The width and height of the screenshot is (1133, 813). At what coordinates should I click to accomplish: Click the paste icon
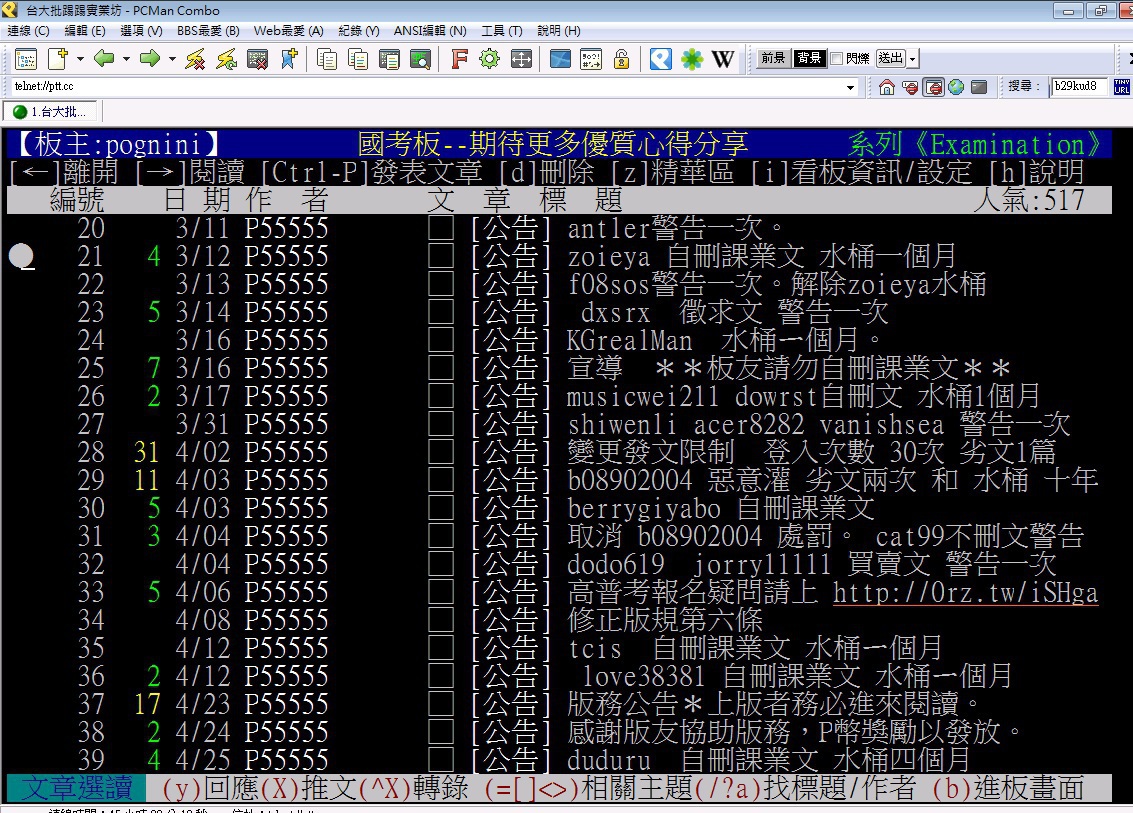[389, 59]
